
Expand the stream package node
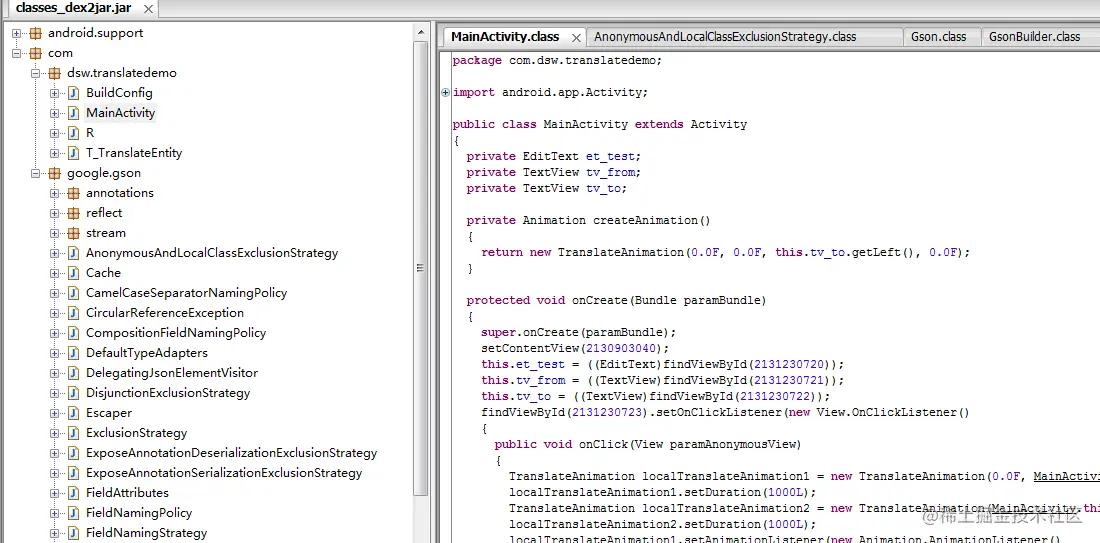(x=55, y=233)
